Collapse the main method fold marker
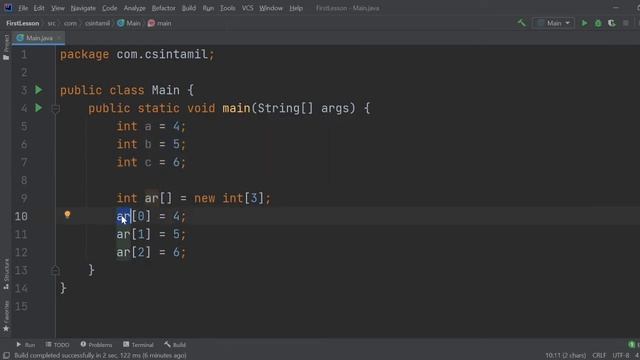The height and width of the screenshot is (360, 640). pos(56,109)
